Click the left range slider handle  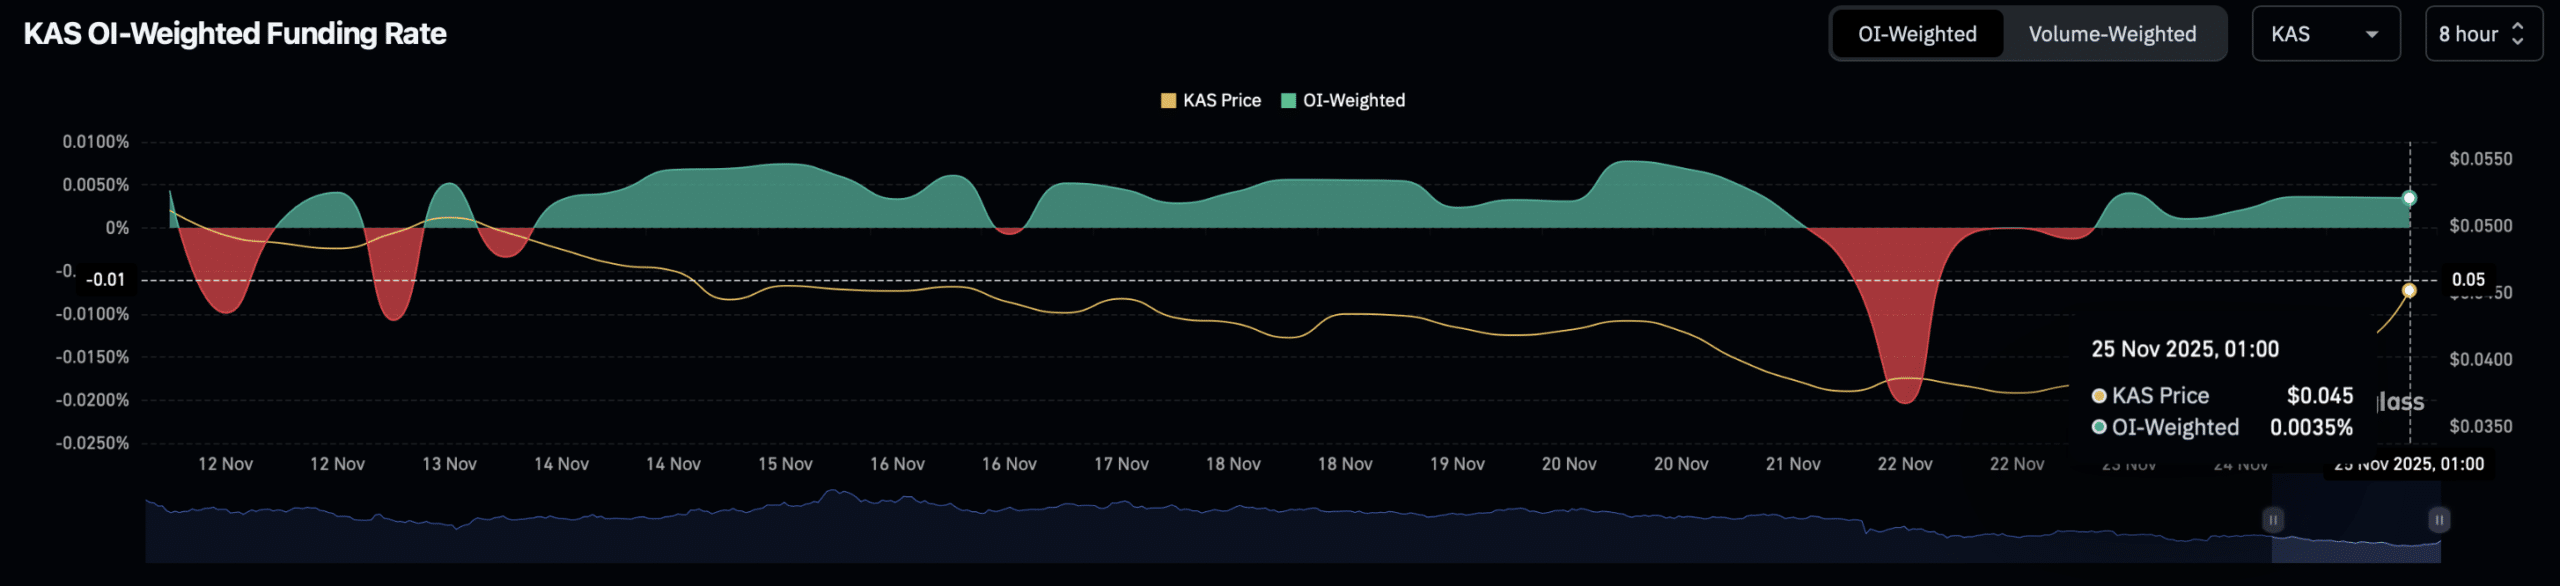[2273, 520]
